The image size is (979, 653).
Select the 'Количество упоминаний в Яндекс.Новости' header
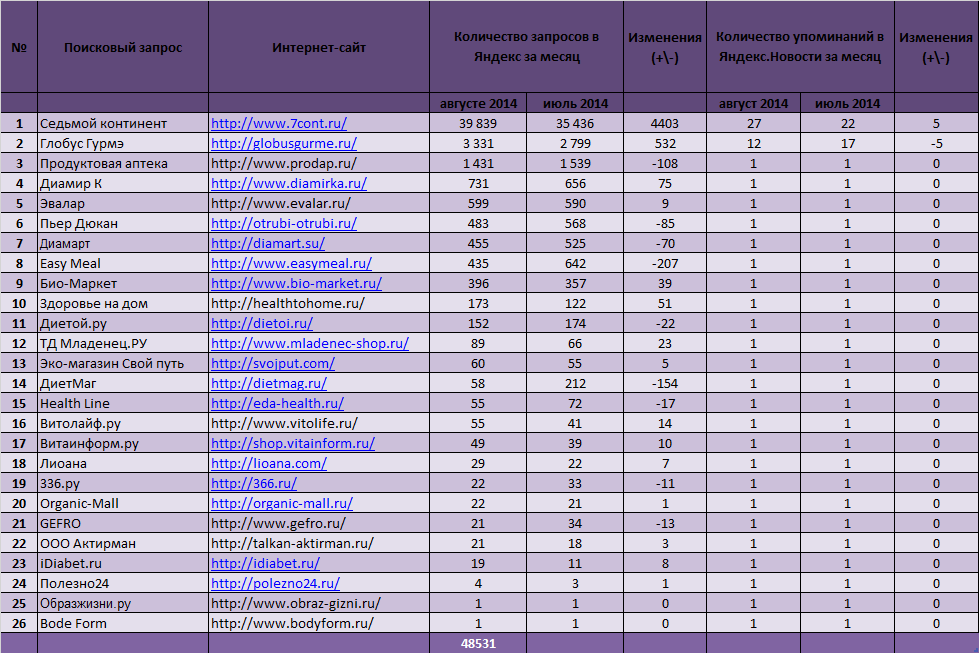tap(800, 47)
